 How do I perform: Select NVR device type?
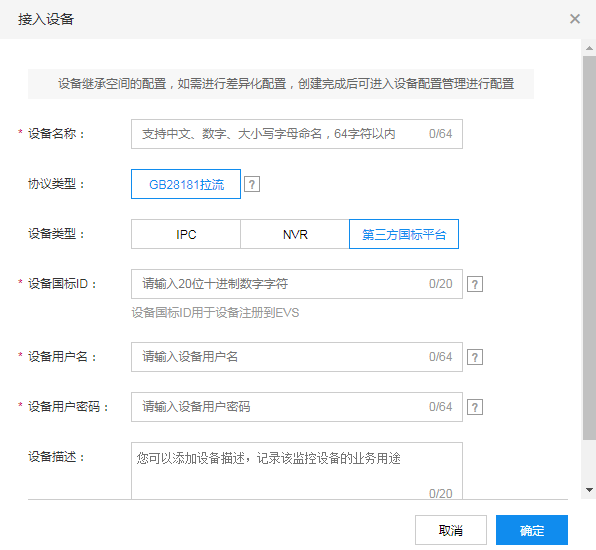pos(295,234)
